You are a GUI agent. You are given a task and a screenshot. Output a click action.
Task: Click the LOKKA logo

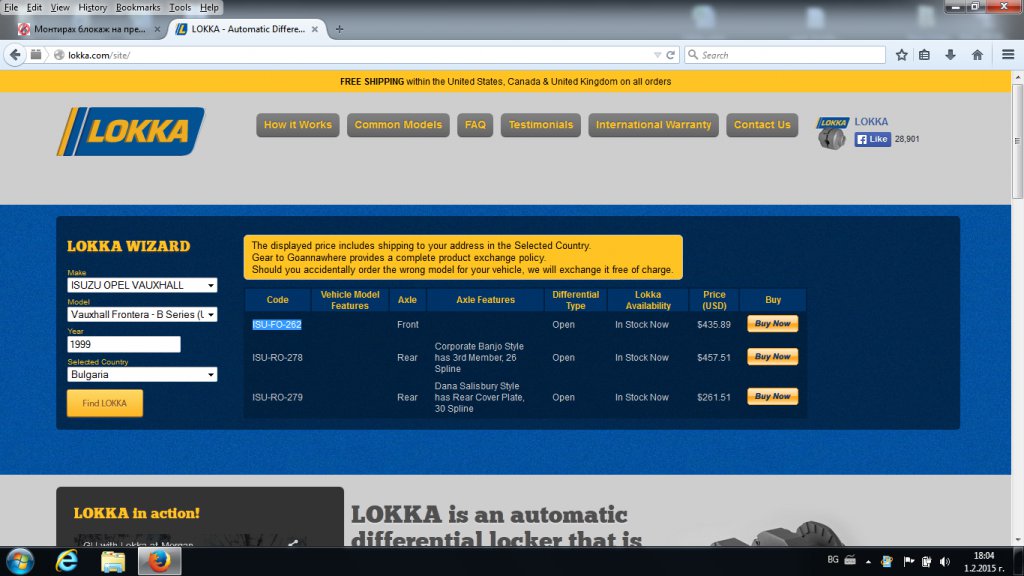tap(131, 131)
